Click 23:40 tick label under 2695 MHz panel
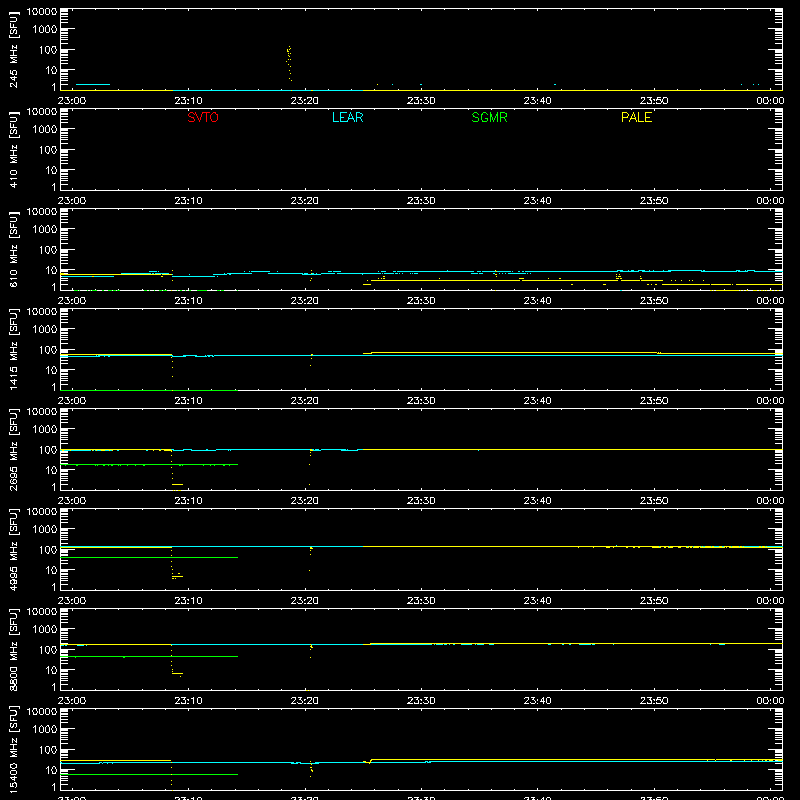The image size is (800, 800). pyautogui.click(x=537, y=501)
